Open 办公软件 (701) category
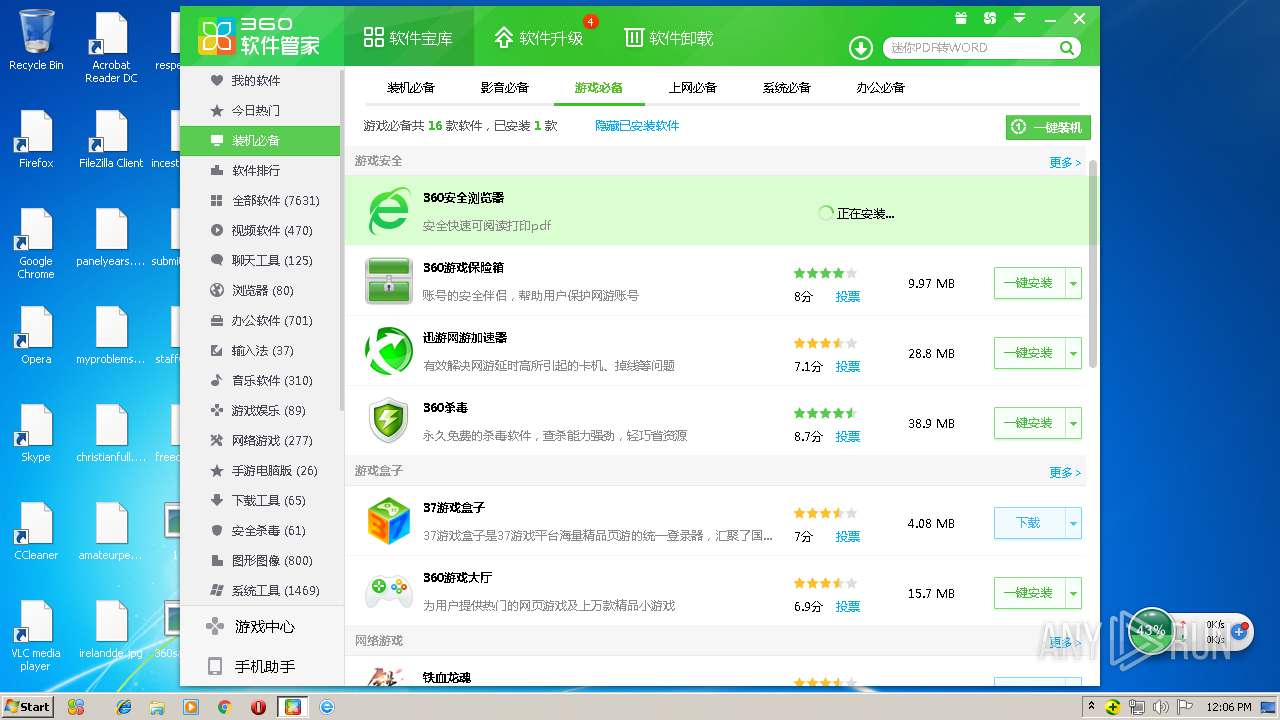 coord(260,320)
